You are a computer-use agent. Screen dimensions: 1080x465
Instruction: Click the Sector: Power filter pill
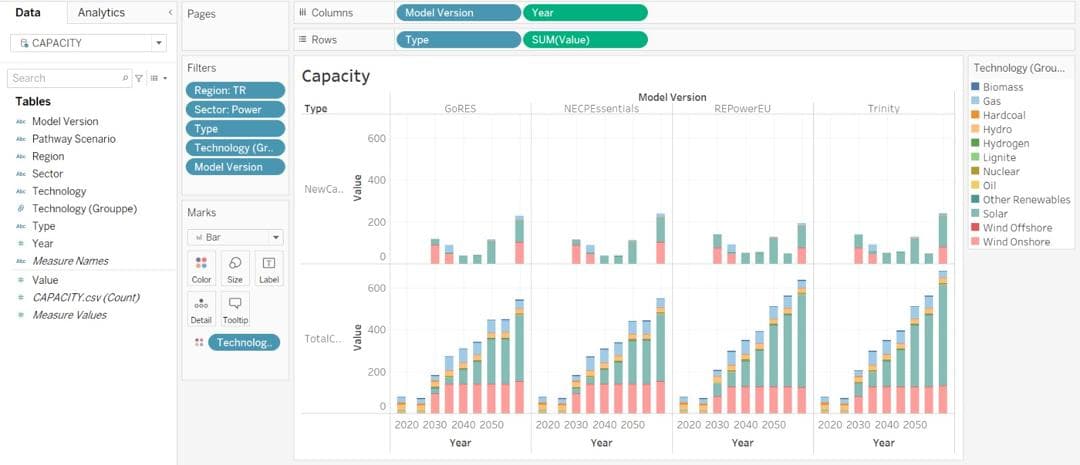pos(235,110)
